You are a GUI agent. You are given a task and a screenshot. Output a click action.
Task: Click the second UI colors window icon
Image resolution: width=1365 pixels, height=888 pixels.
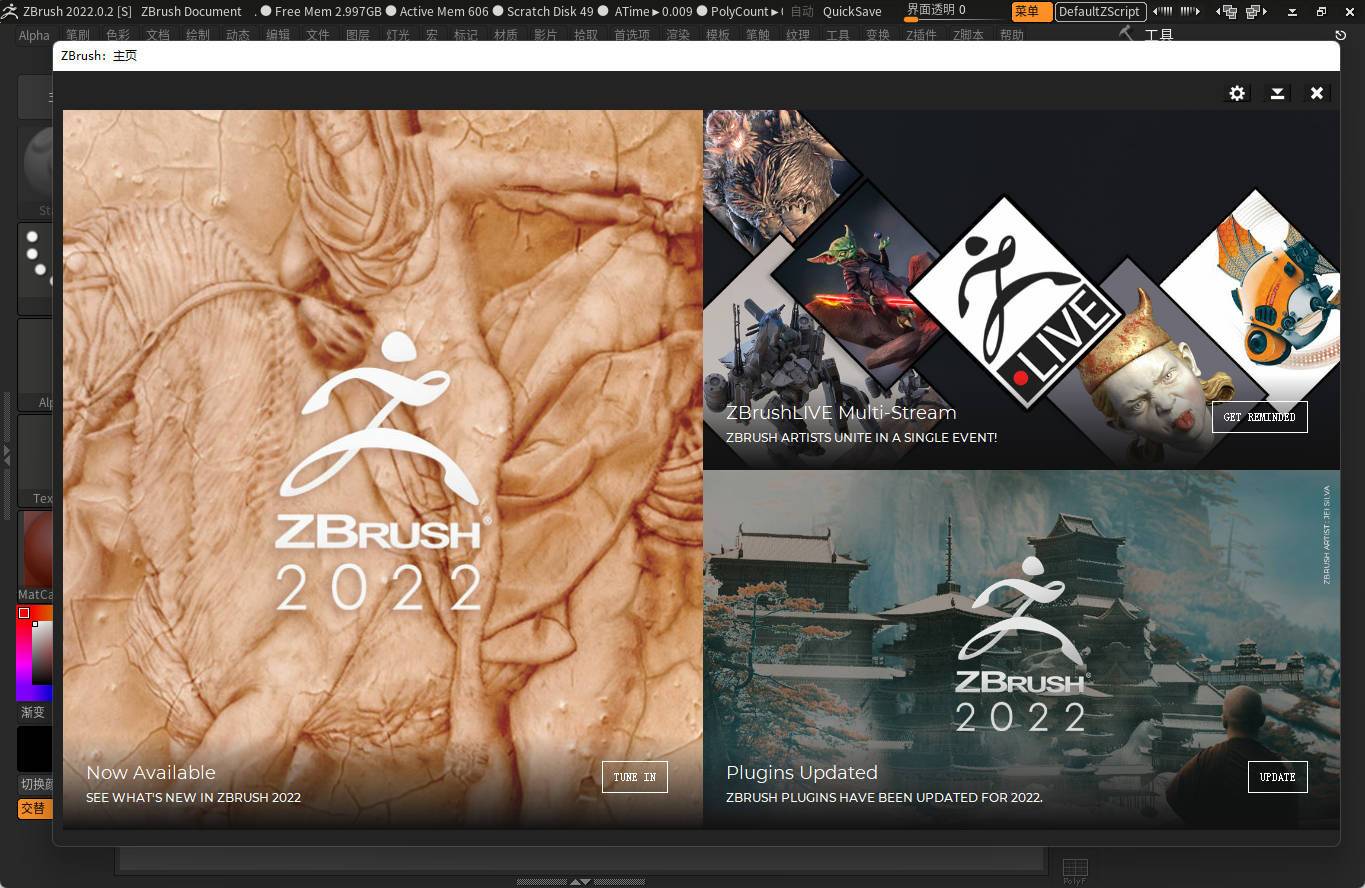pyautogui.click(x=1254, y=12)
